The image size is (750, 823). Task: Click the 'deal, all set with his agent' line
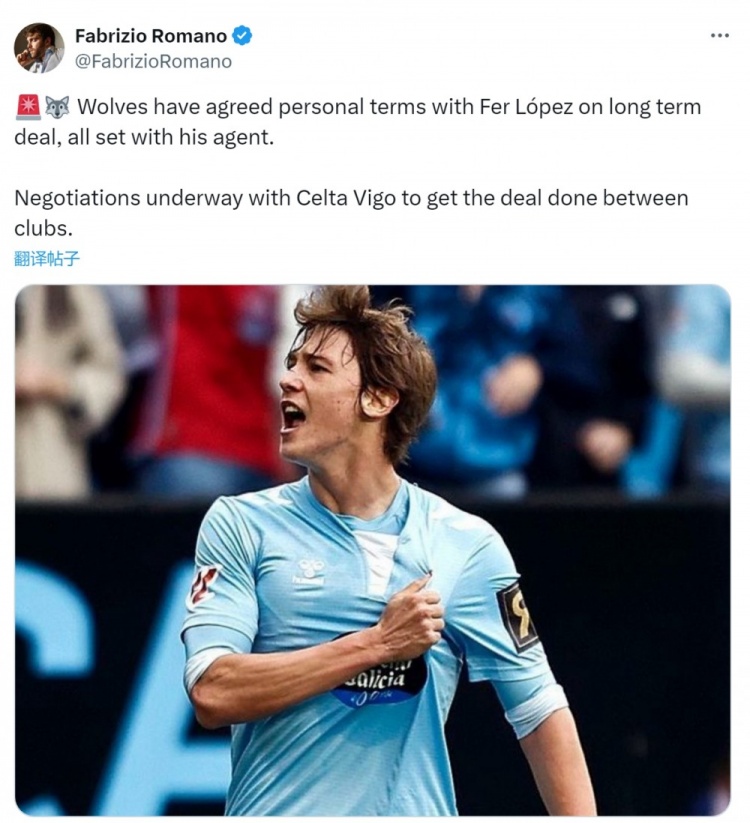[144, 138]
